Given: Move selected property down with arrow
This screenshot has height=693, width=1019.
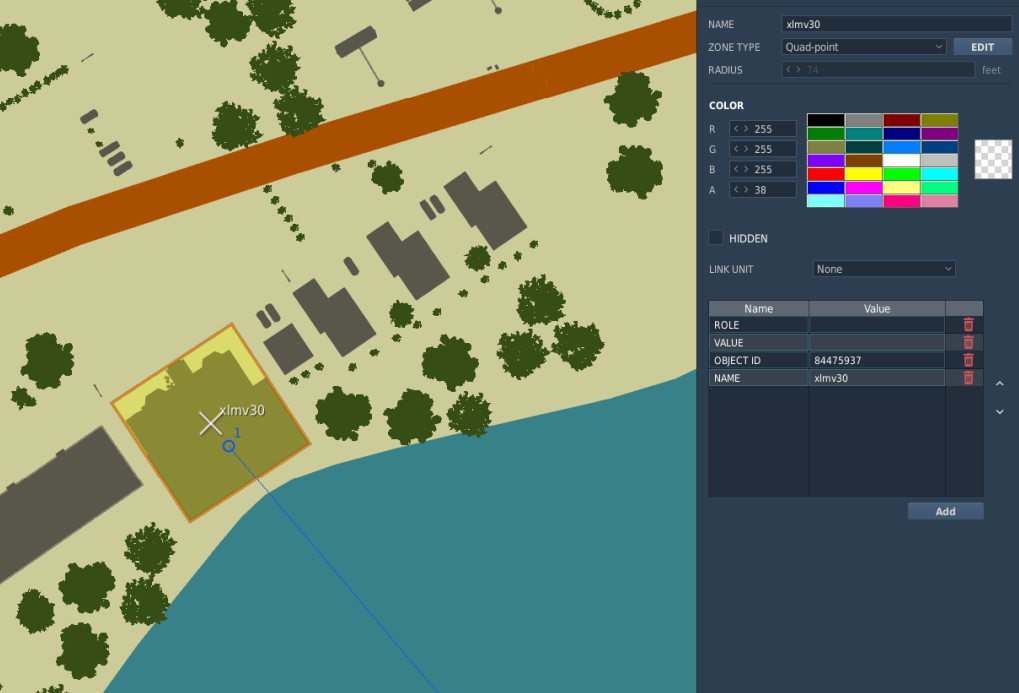Looking at the screenshot, I should click(1000, 412).
